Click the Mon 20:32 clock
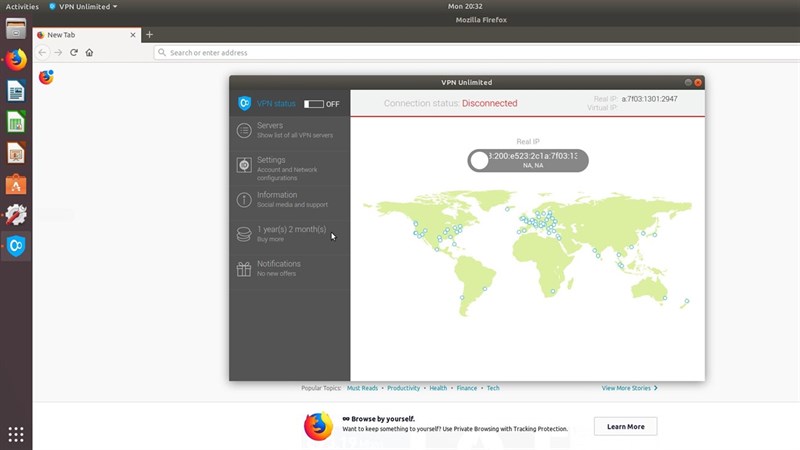The height and width of the screenshot is (450, 800). coord(465,6)
